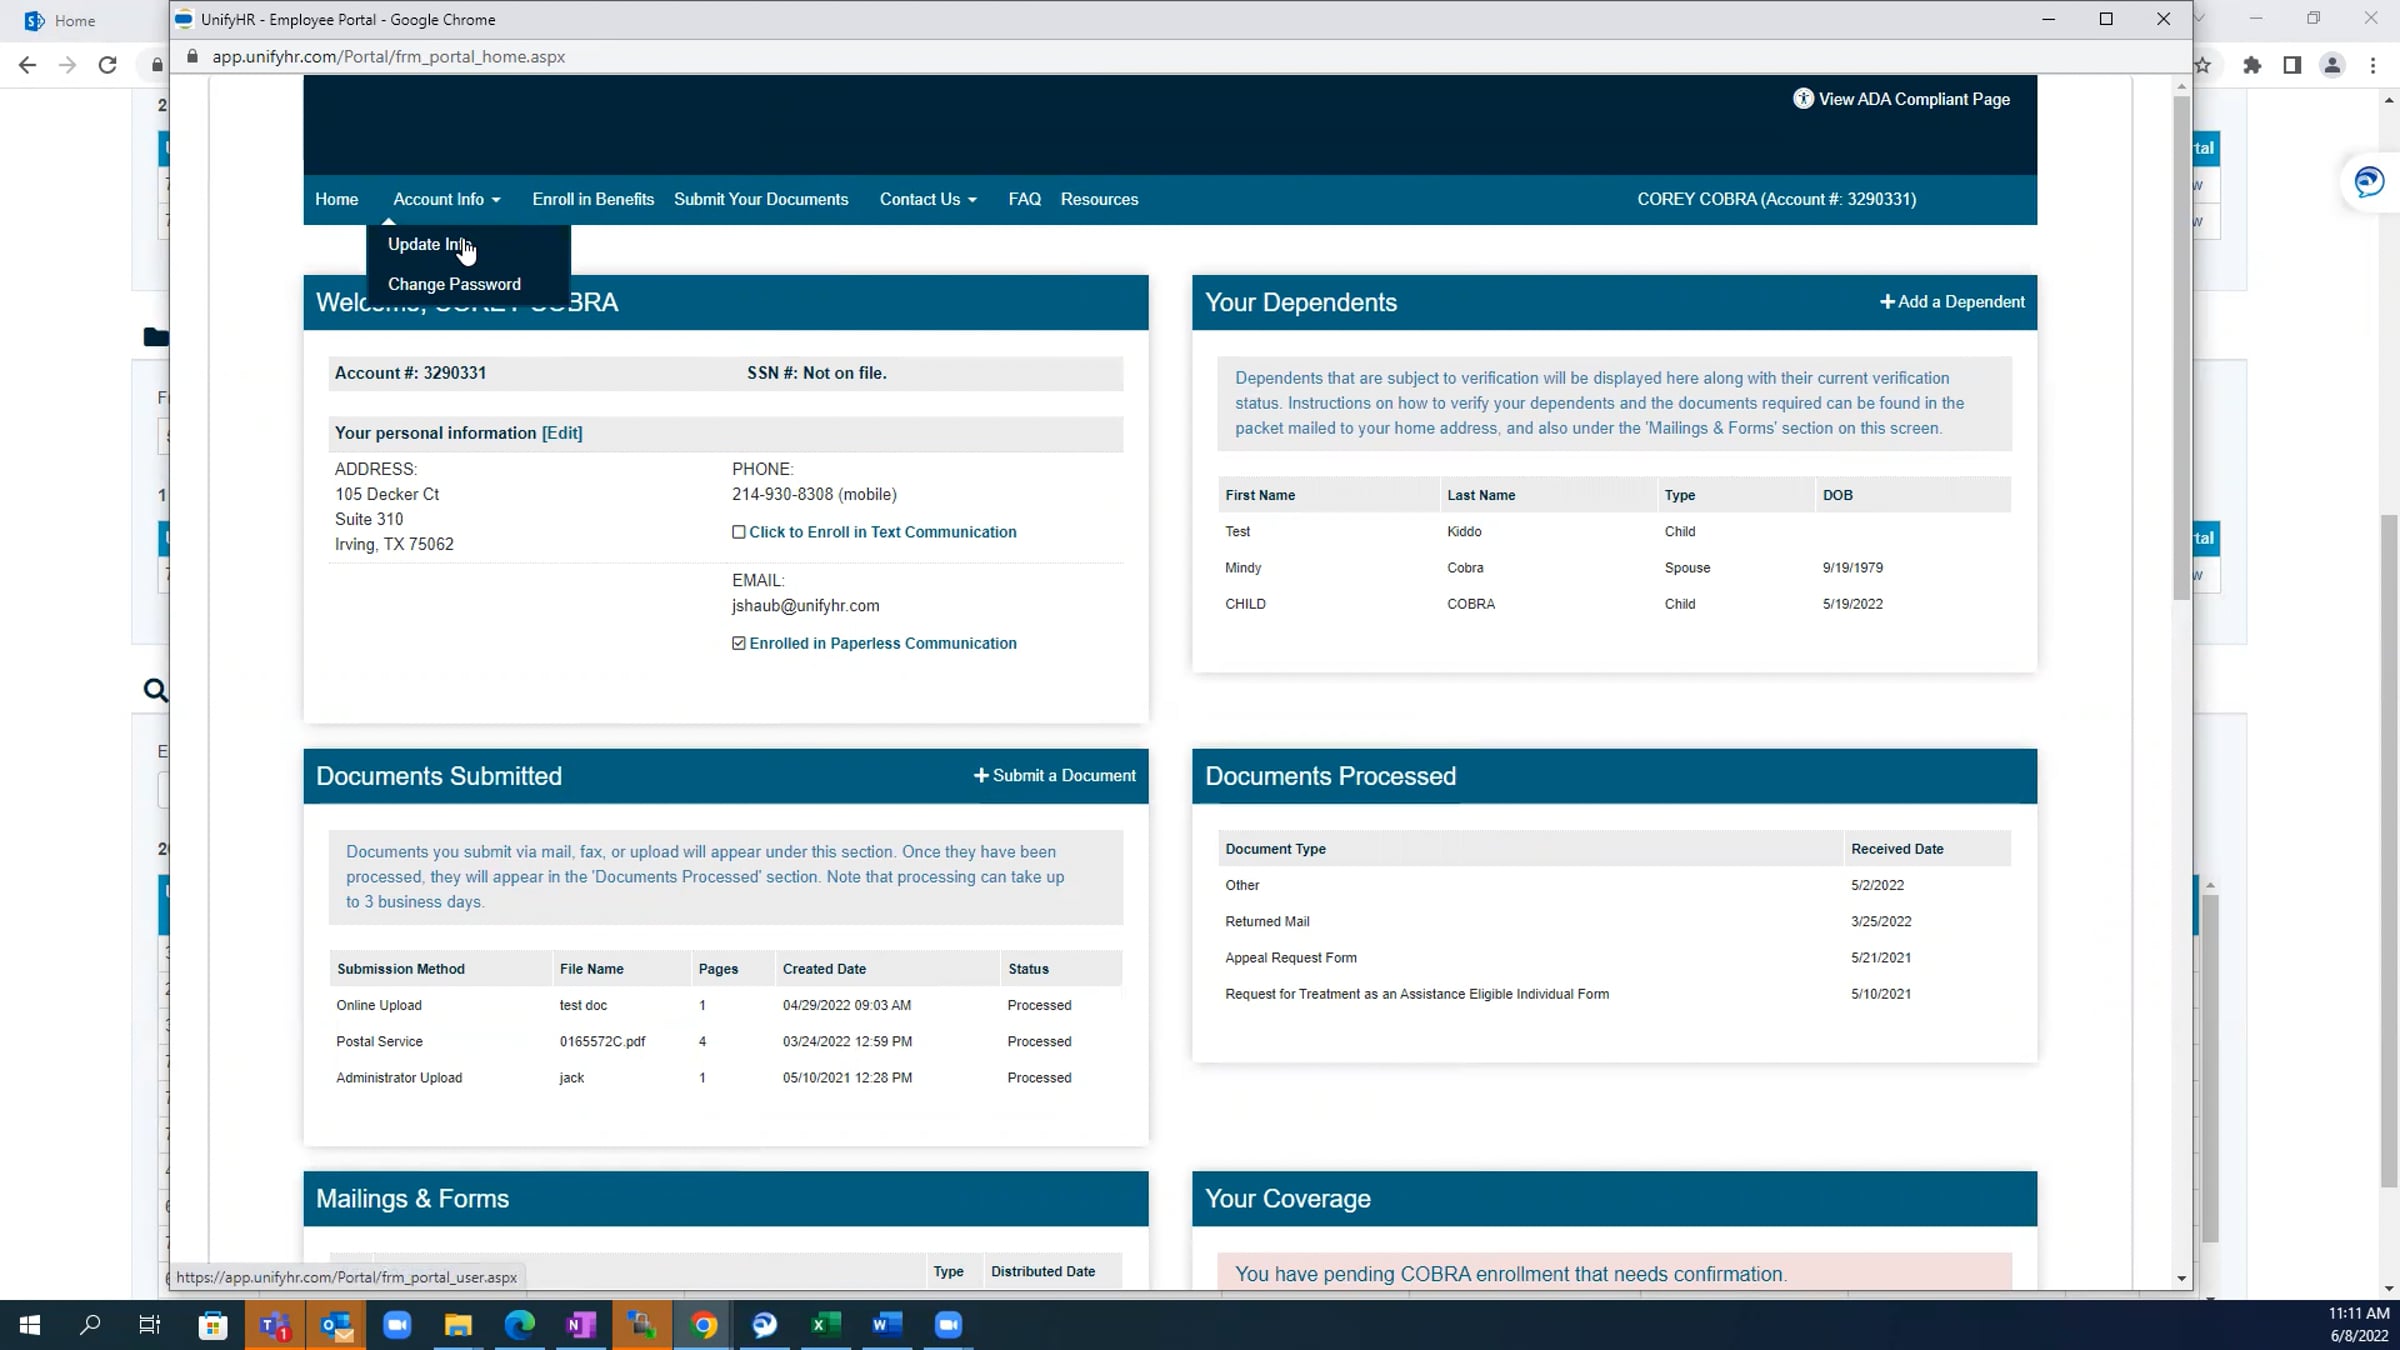This screenshot has height=1350, width=2400.
Task: Open Outlook from the taskbar
Action: point(336,1325)
